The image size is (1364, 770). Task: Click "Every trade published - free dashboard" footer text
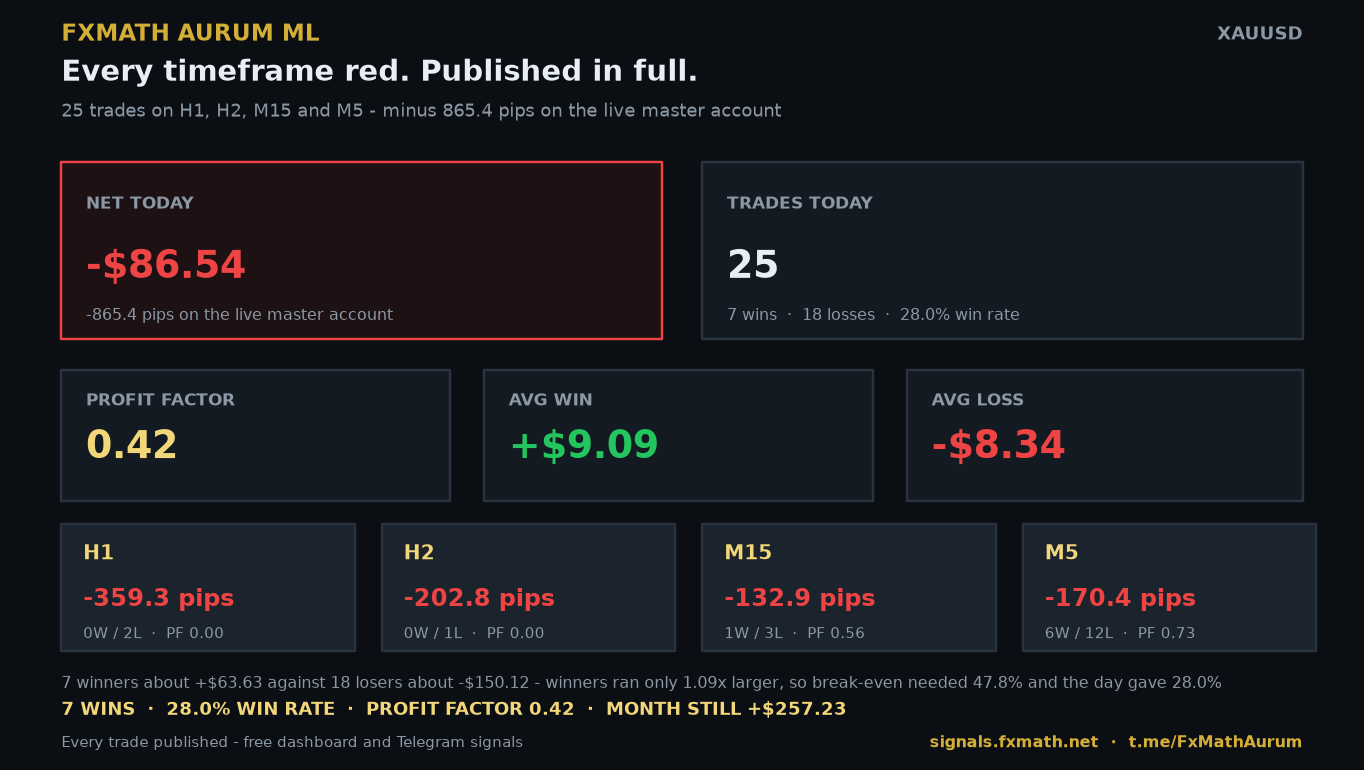click(292, 742)
